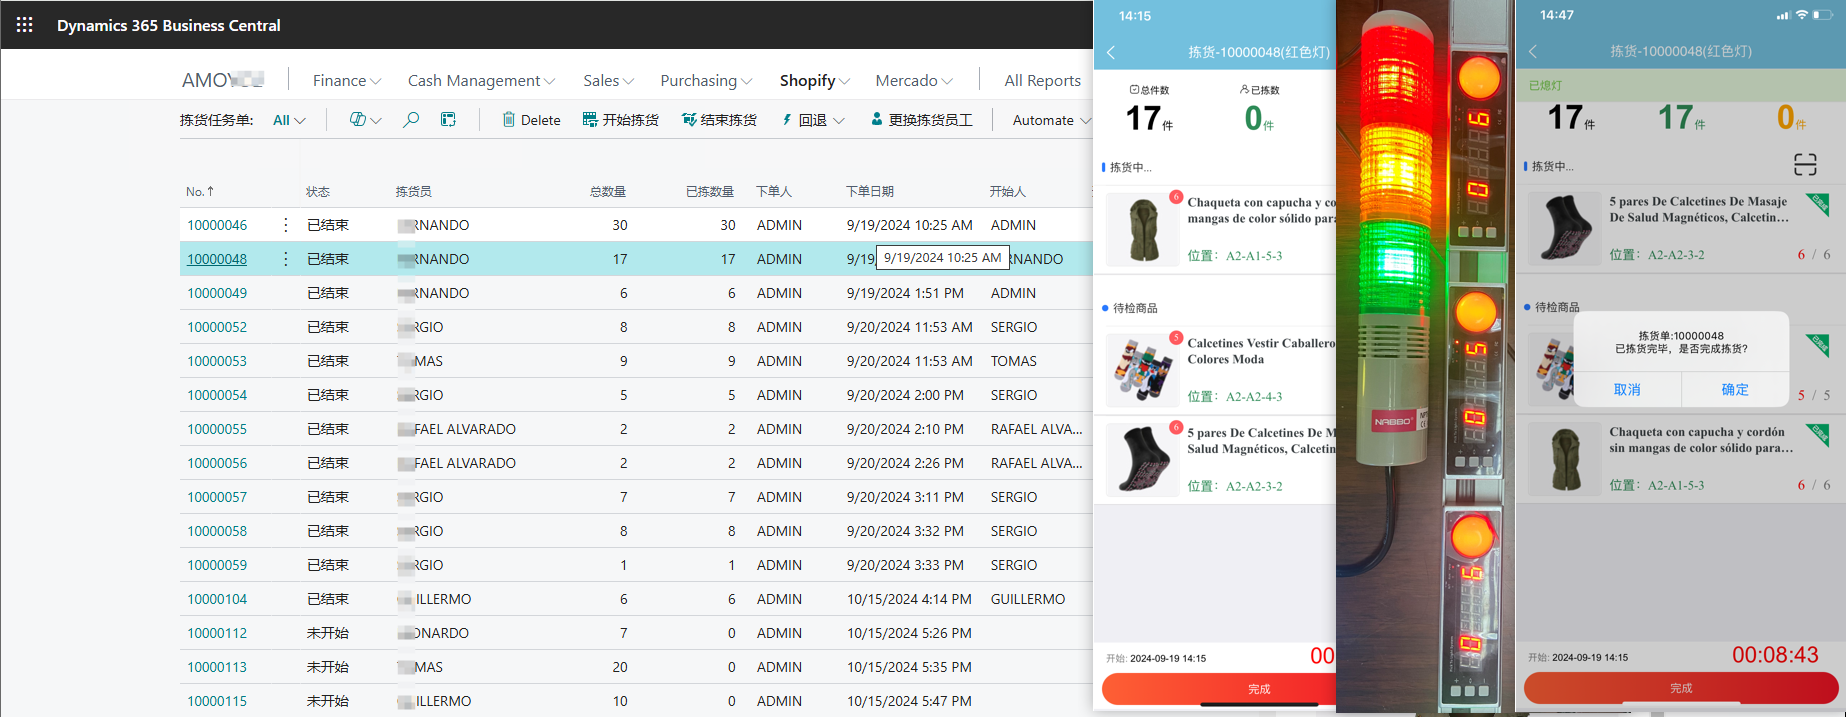Click 更换拣货员工 change picker action
The width and height of the screenshot is (1846, 717).
tap(921, 120)
